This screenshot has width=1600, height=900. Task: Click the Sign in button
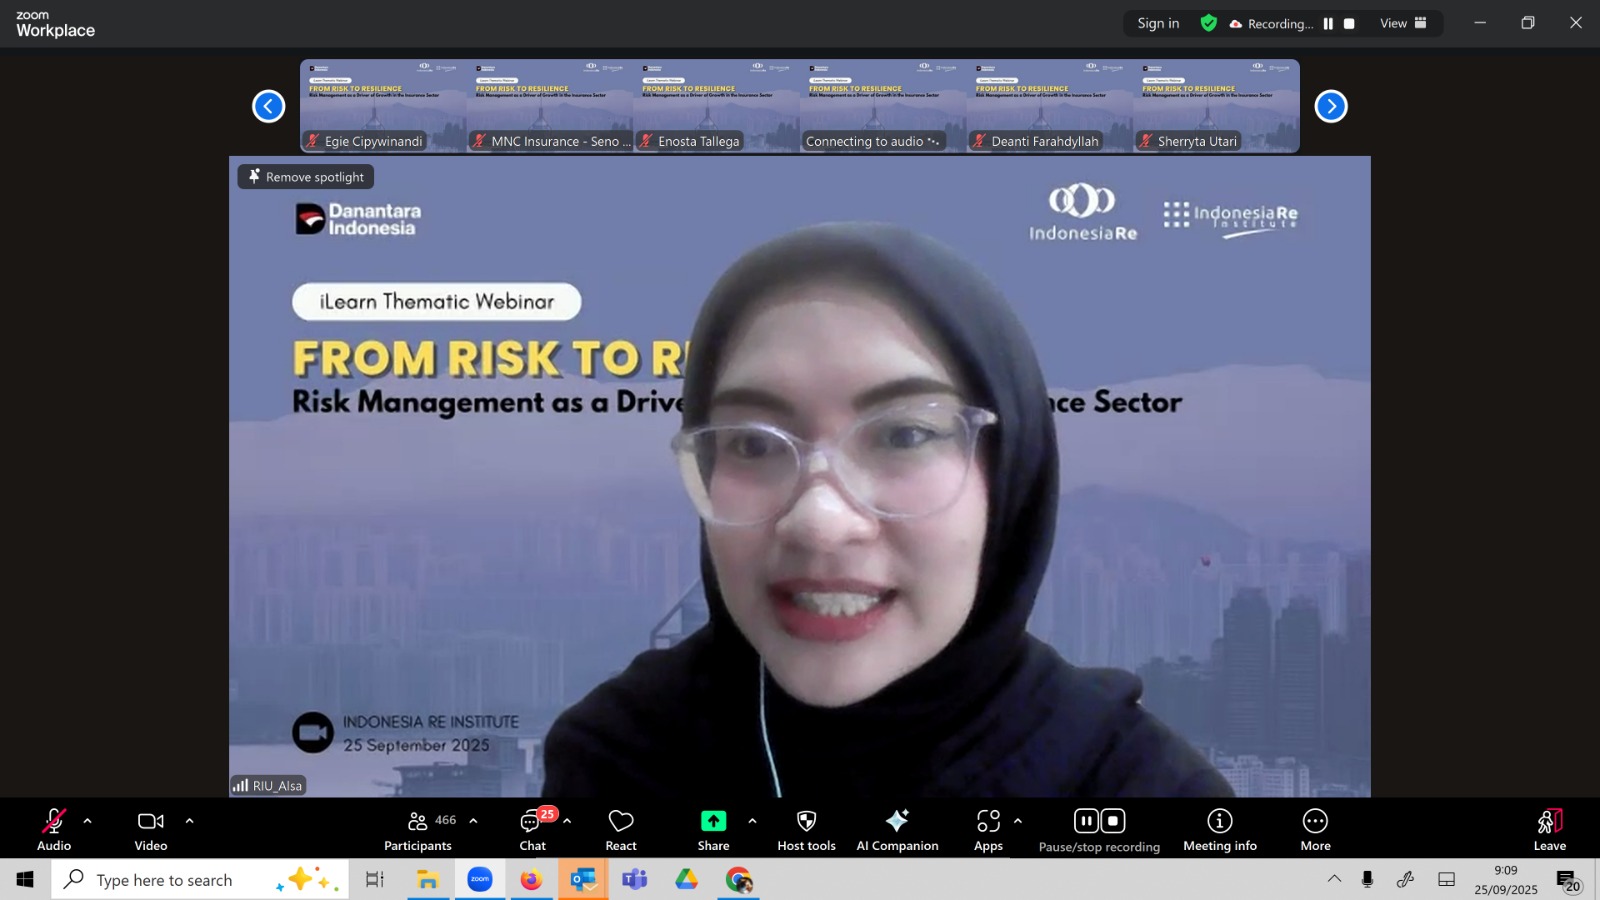(1158, 24)
